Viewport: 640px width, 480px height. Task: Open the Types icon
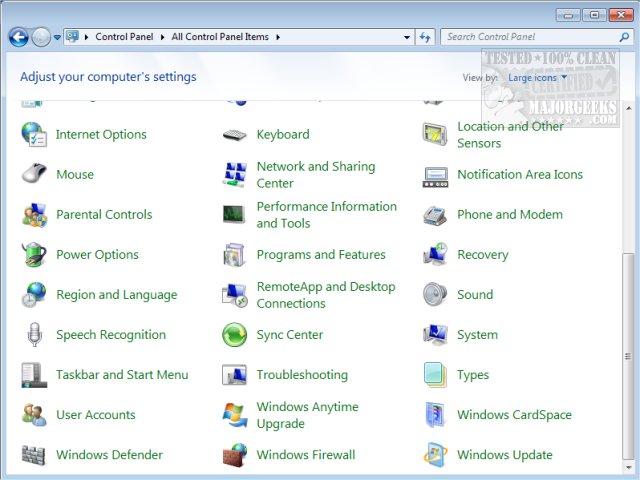[435, 375]
